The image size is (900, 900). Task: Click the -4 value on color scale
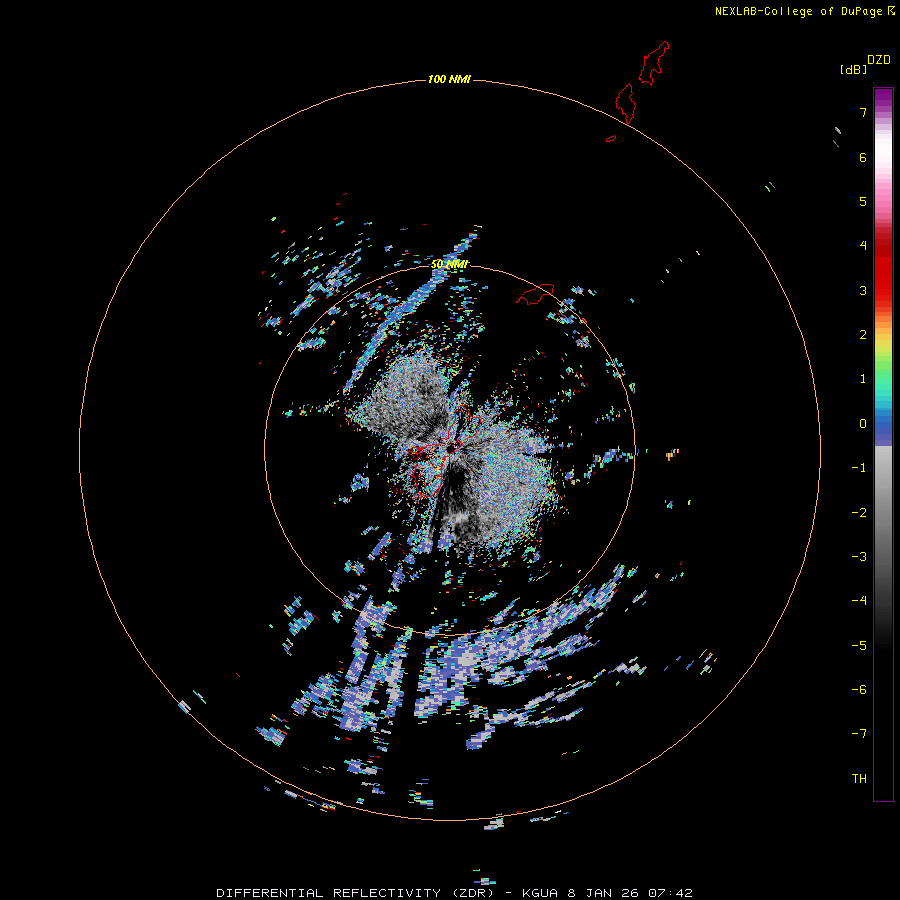pyautogui.click(x=859, y=600)
